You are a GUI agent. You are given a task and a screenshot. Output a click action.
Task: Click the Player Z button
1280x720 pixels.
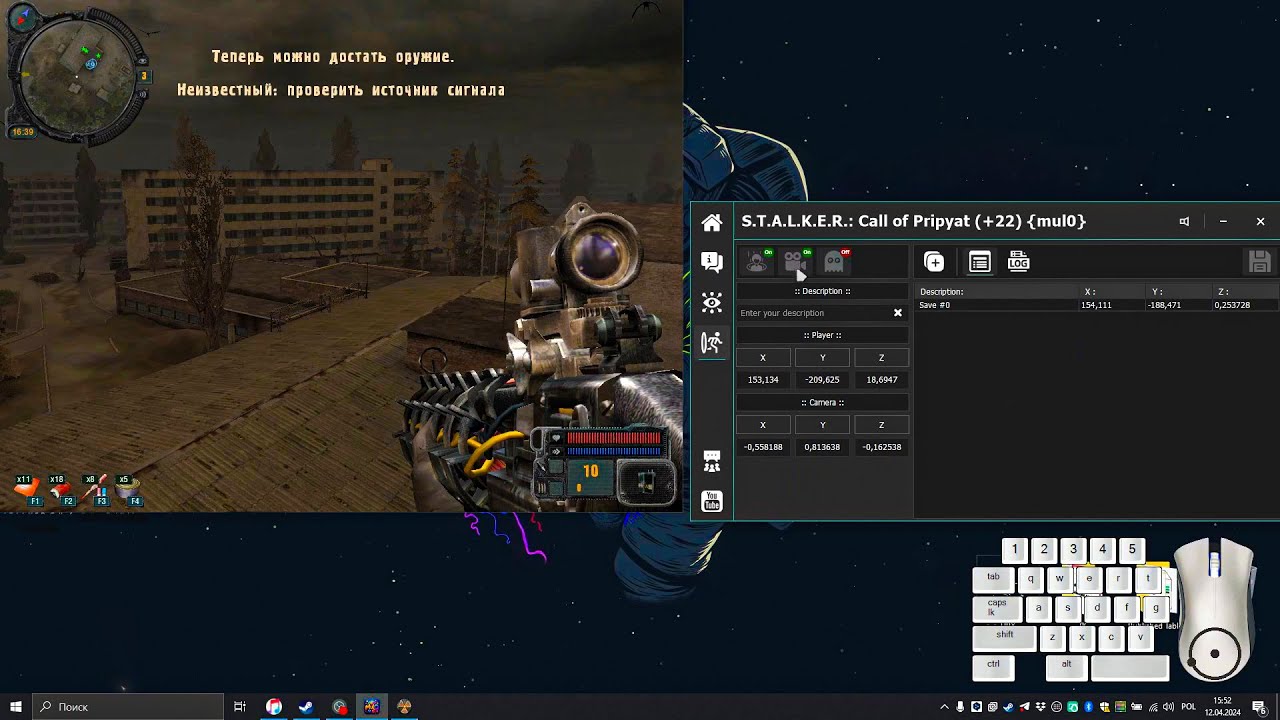tap(881, 358)
